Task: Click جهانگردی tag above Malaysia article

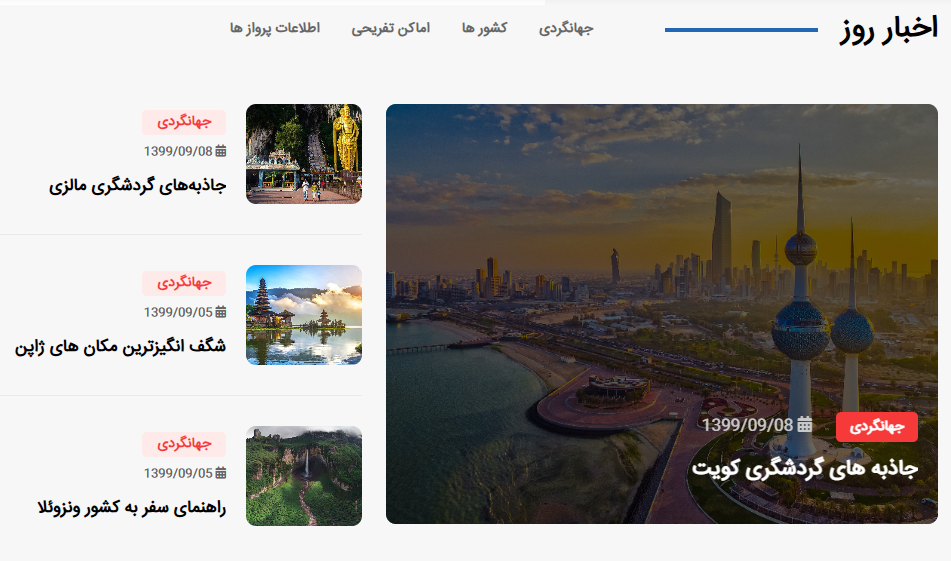Action: [x=184, y=123]
